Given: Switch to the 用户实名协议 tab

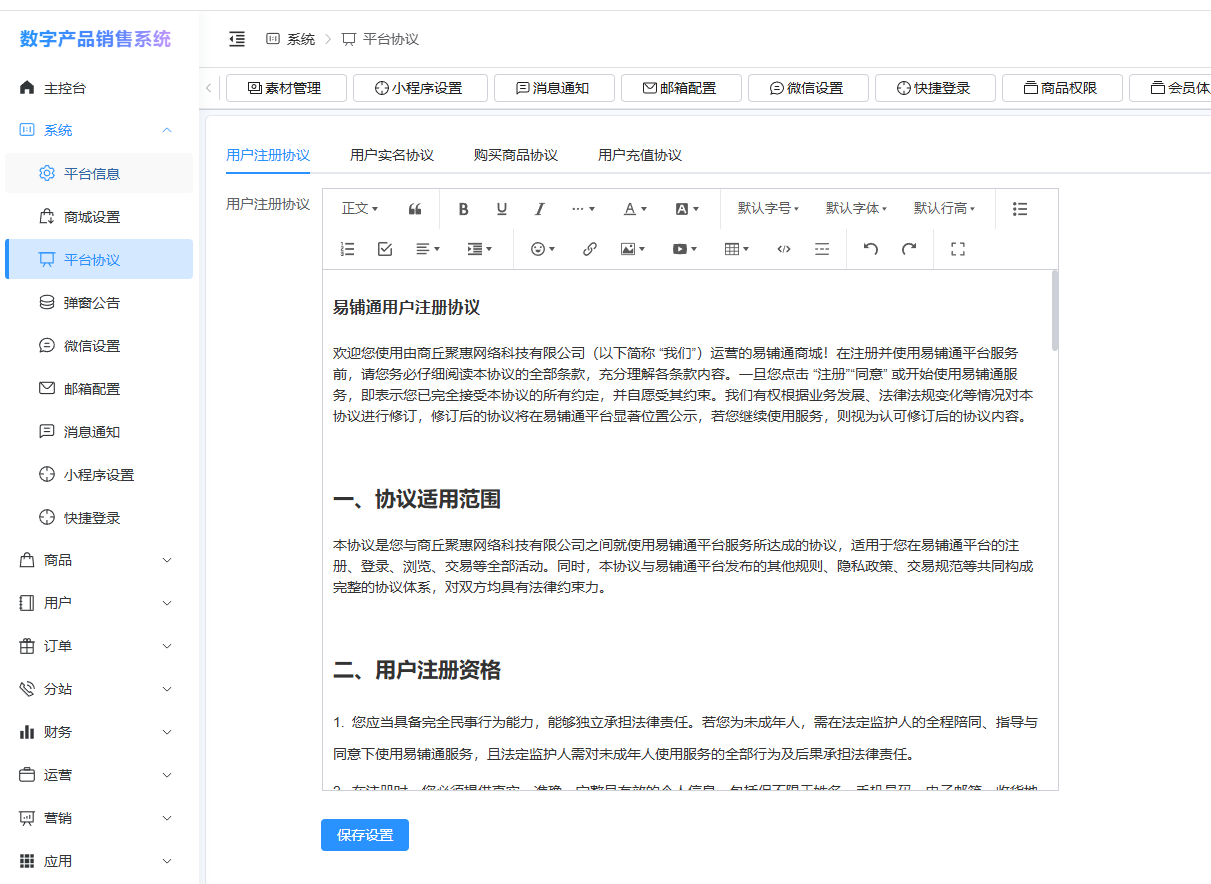Looking at the screenshot, I should [392, 155].
